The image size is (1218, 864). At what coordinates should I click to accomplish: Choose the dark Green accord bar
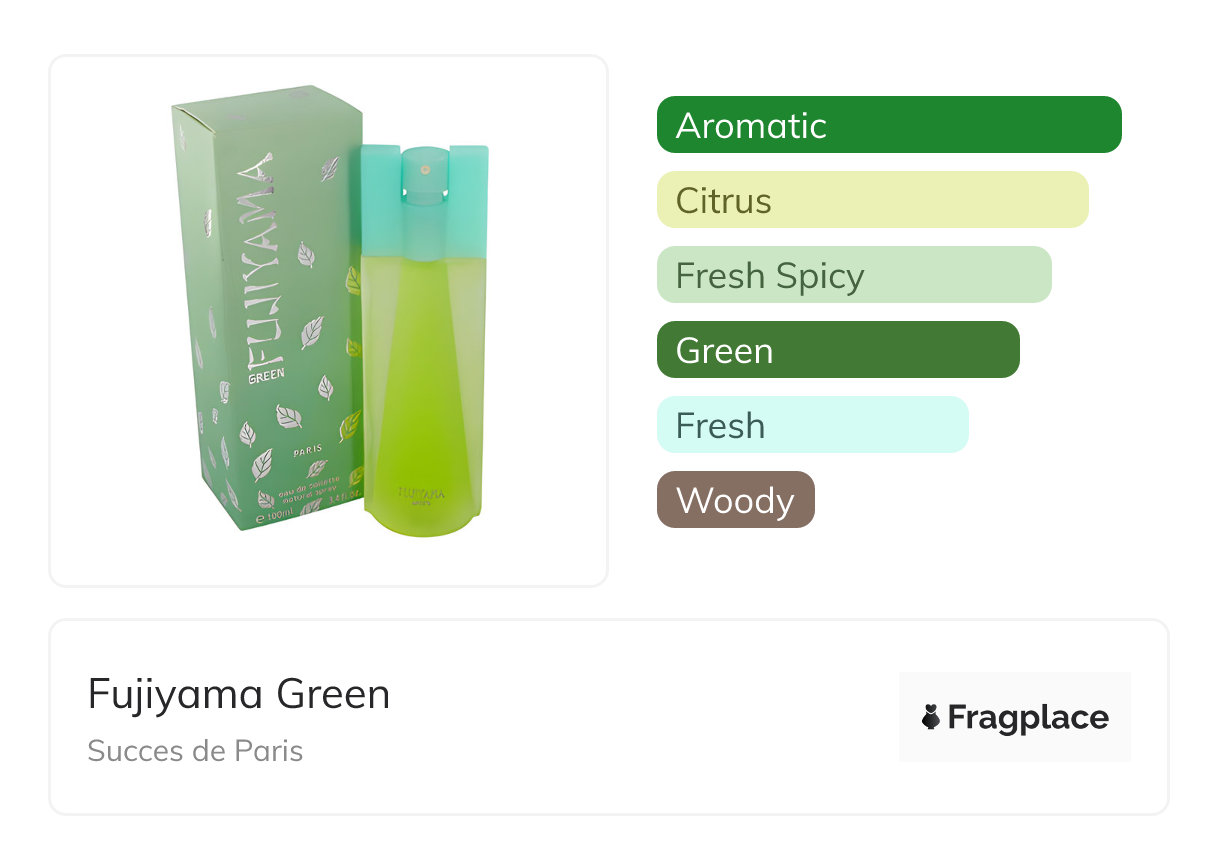(837, 350)
